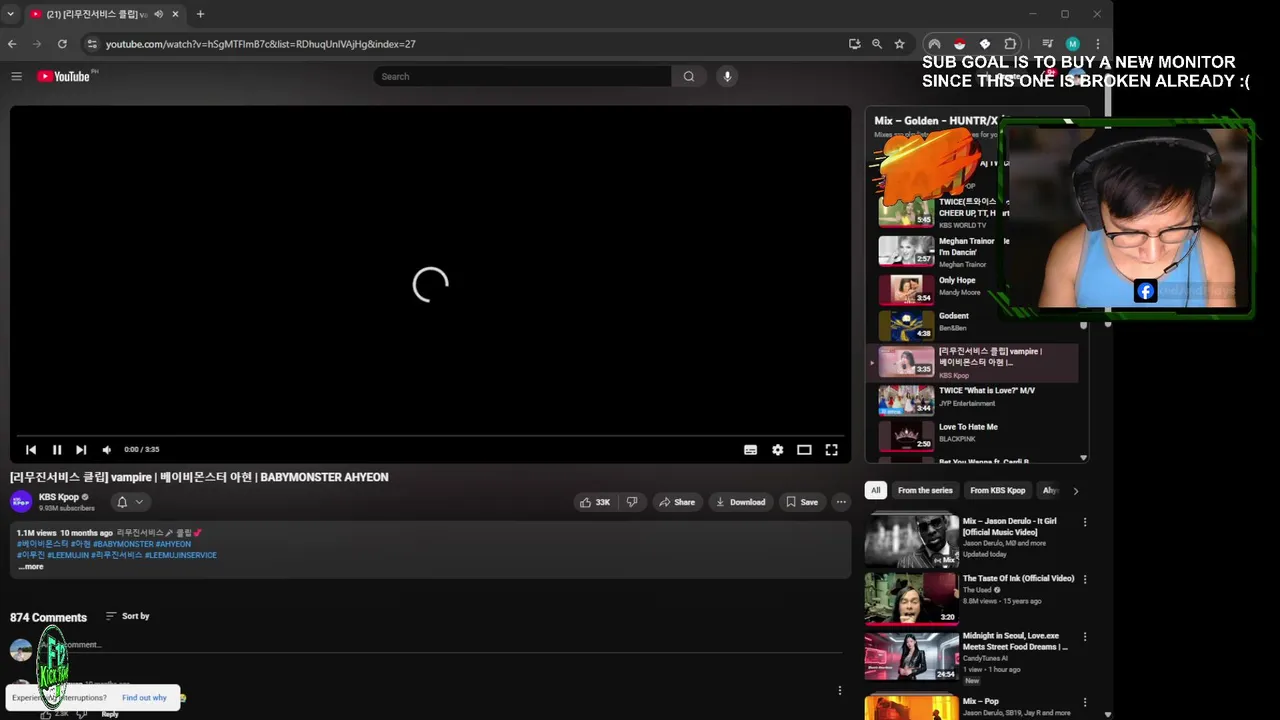Select the All filter chip
This screenshot has width=1280, height=720.
[x=876, y=490]
